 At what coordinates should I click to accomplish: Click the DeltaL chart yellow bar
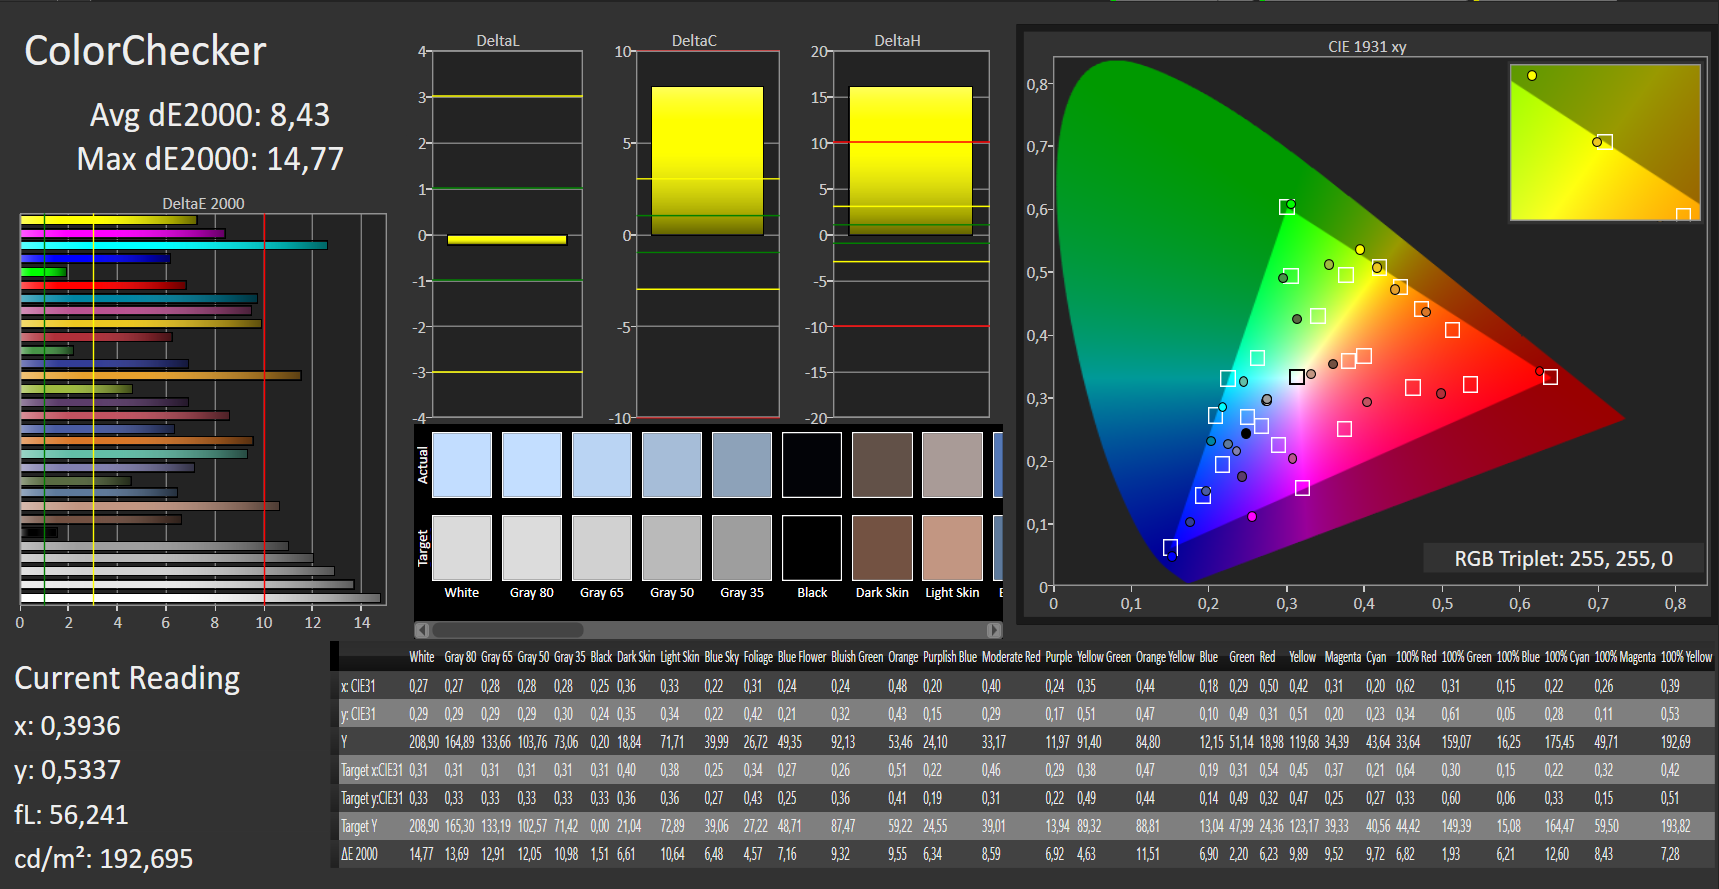(x=507, y=240)
